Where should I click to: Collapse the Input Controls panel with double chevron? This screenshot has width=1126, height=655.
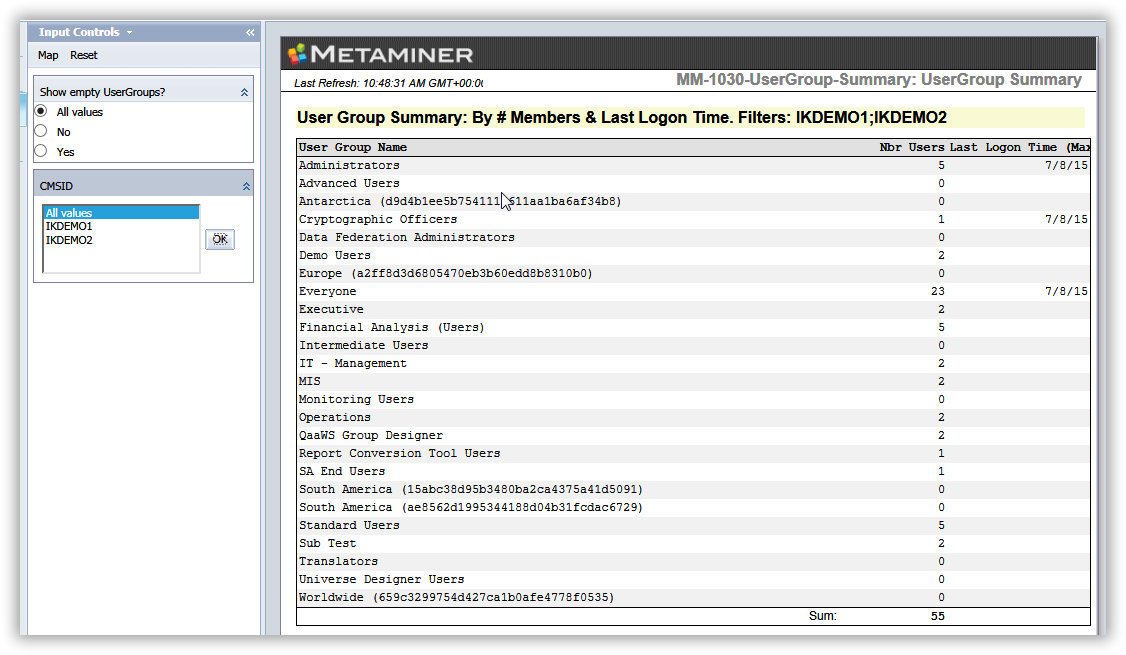250,32
